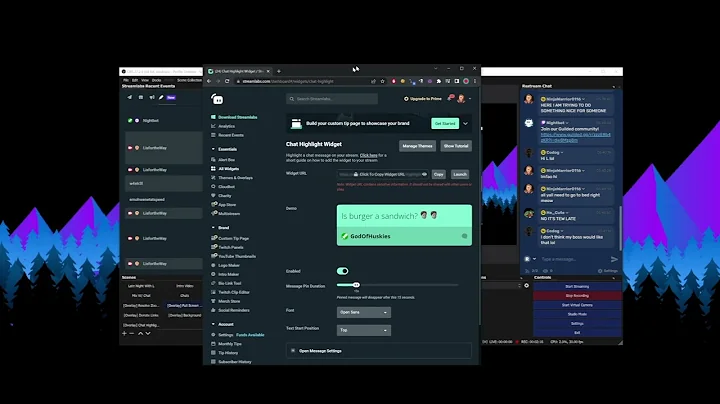
Task: Click the notifications bell in the Streamlabs header
Action: coord(450,98)
